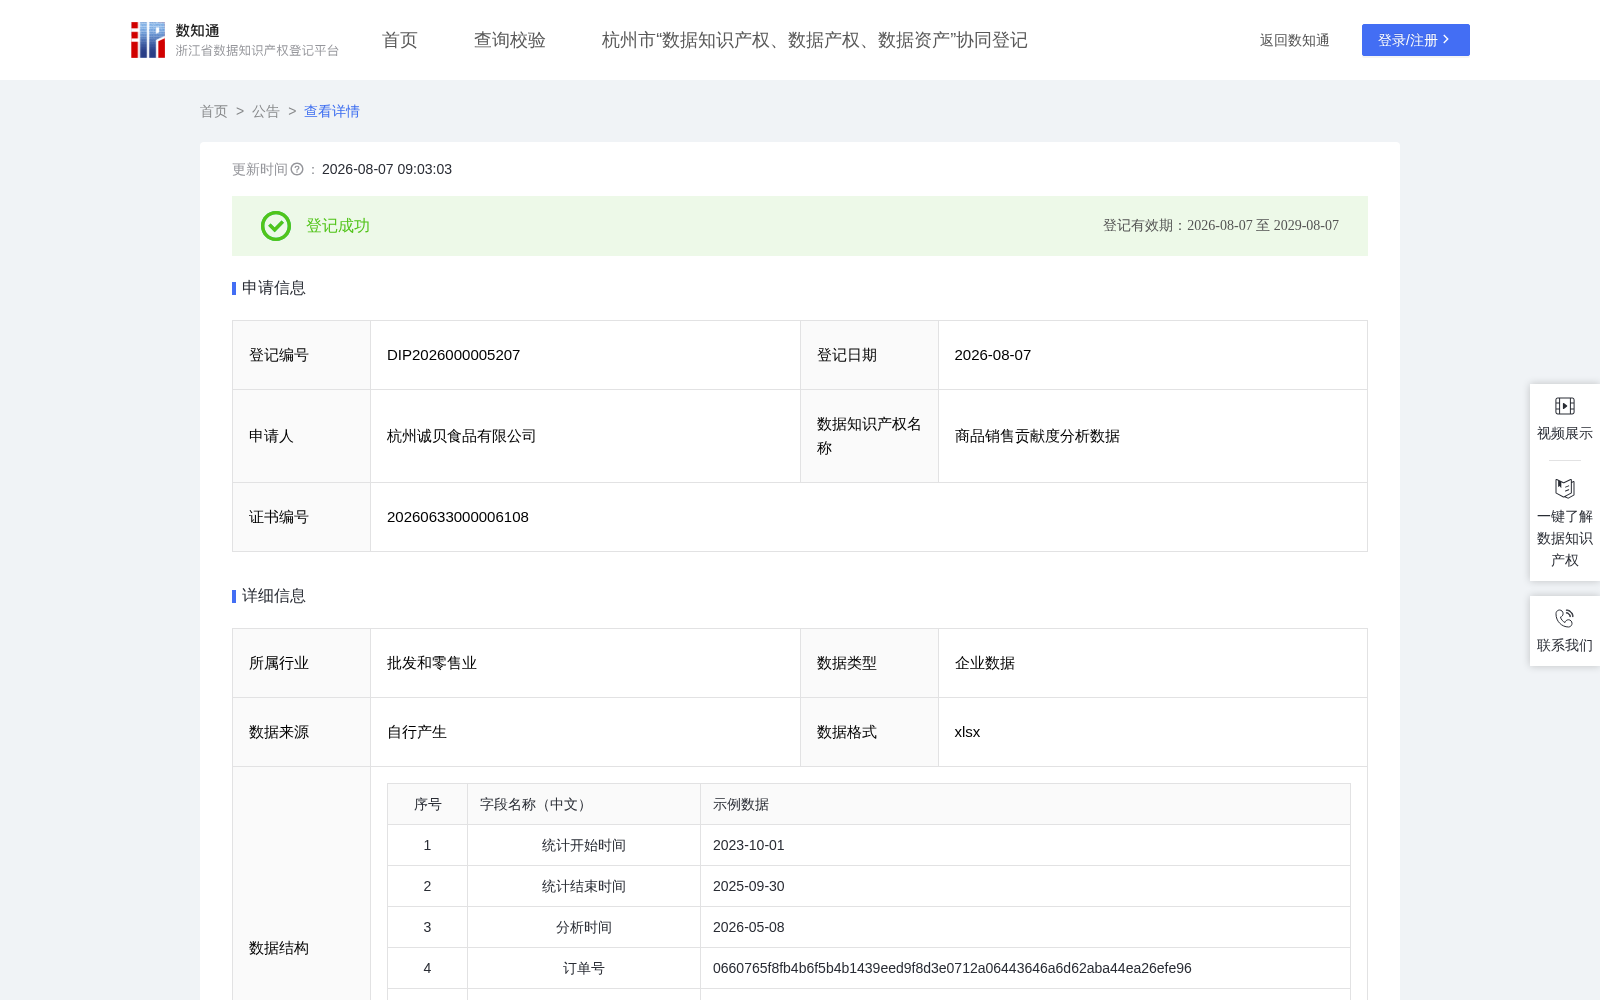Image resolution: width=1600 pixels, height=1000 pixels.
Task: Click update time 2026-08-07 09:03:03
Action: (x=387, y=170)
